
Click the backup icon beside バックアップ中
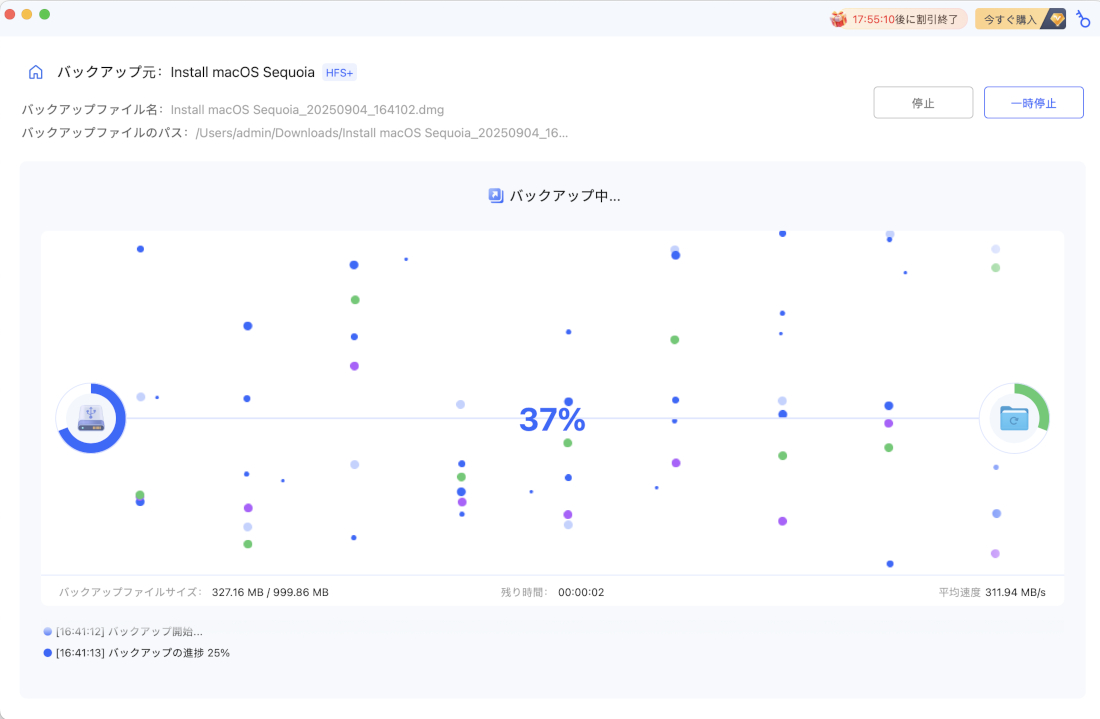(495, 195)
